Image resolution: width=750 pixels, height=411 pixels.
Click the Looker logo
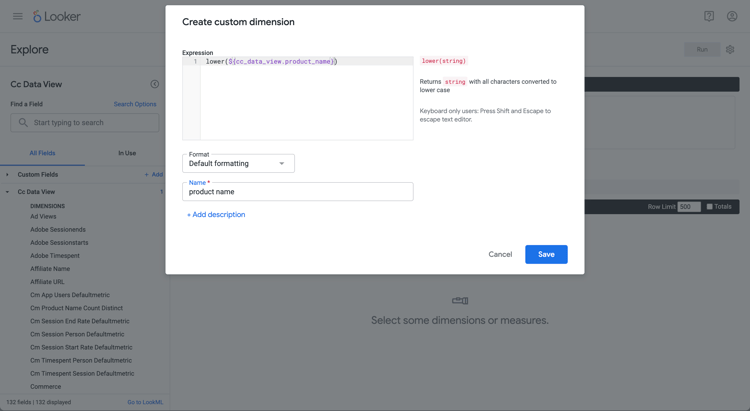coord(57,16)
